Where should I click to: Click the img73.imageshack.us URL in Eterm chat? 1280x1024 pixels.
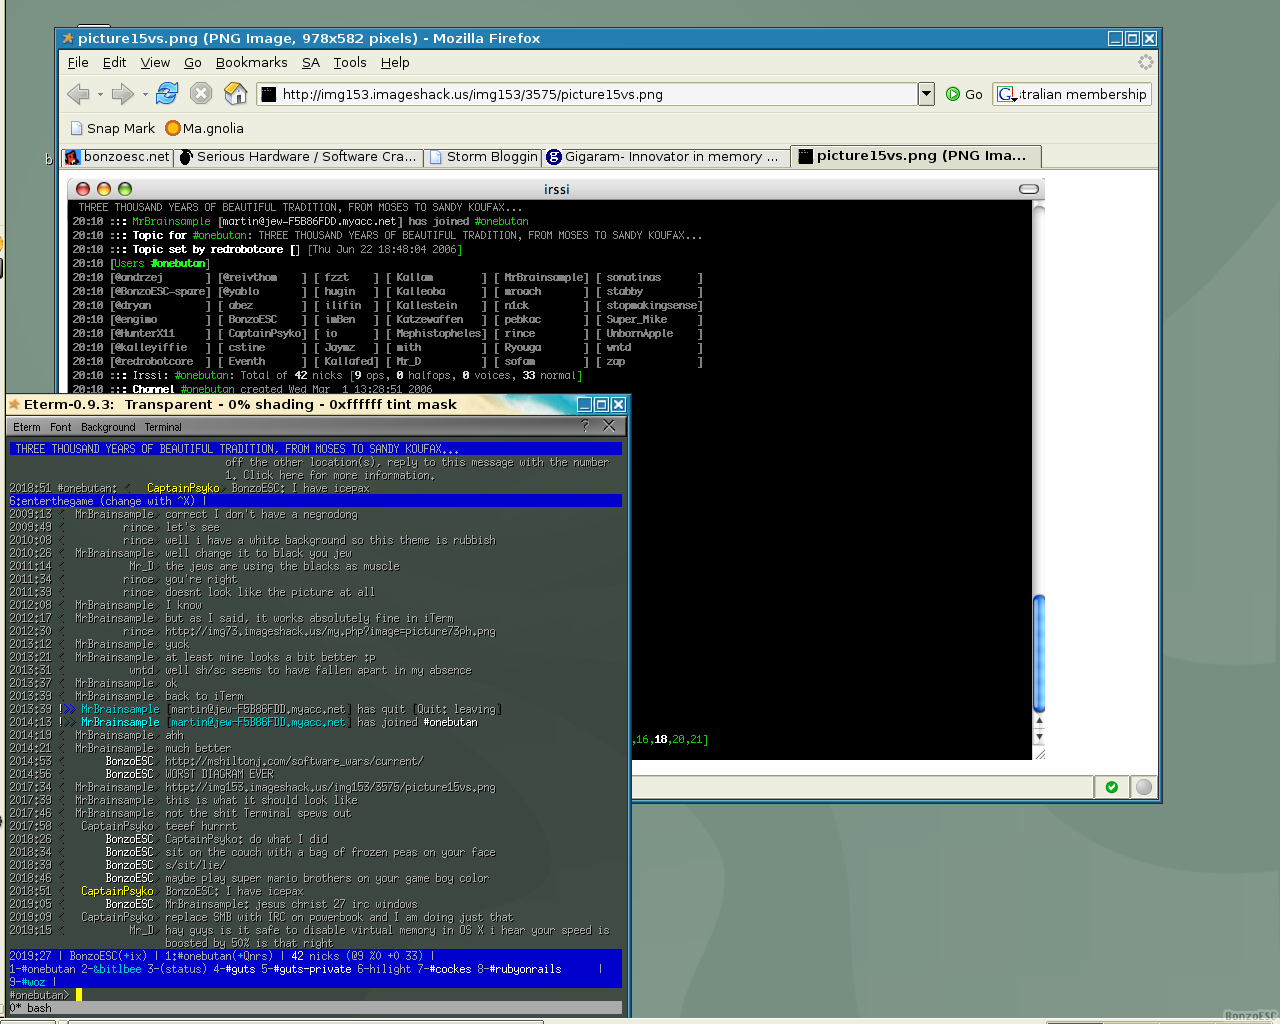[x=330, y=631]
